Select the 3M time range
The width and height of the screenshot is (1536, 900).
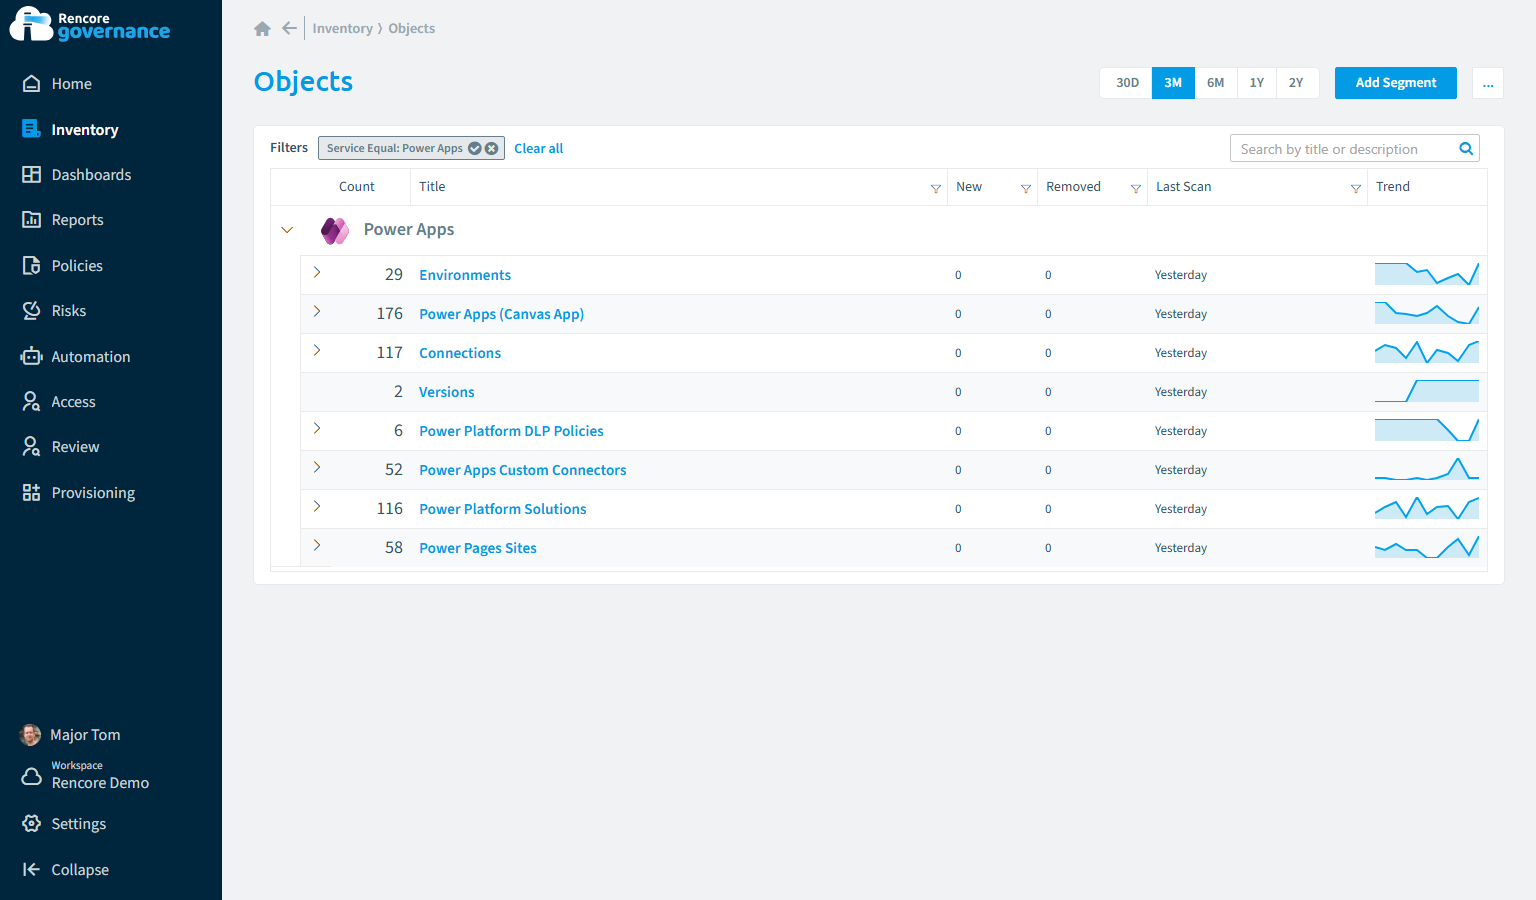[x=1173, y=83]
